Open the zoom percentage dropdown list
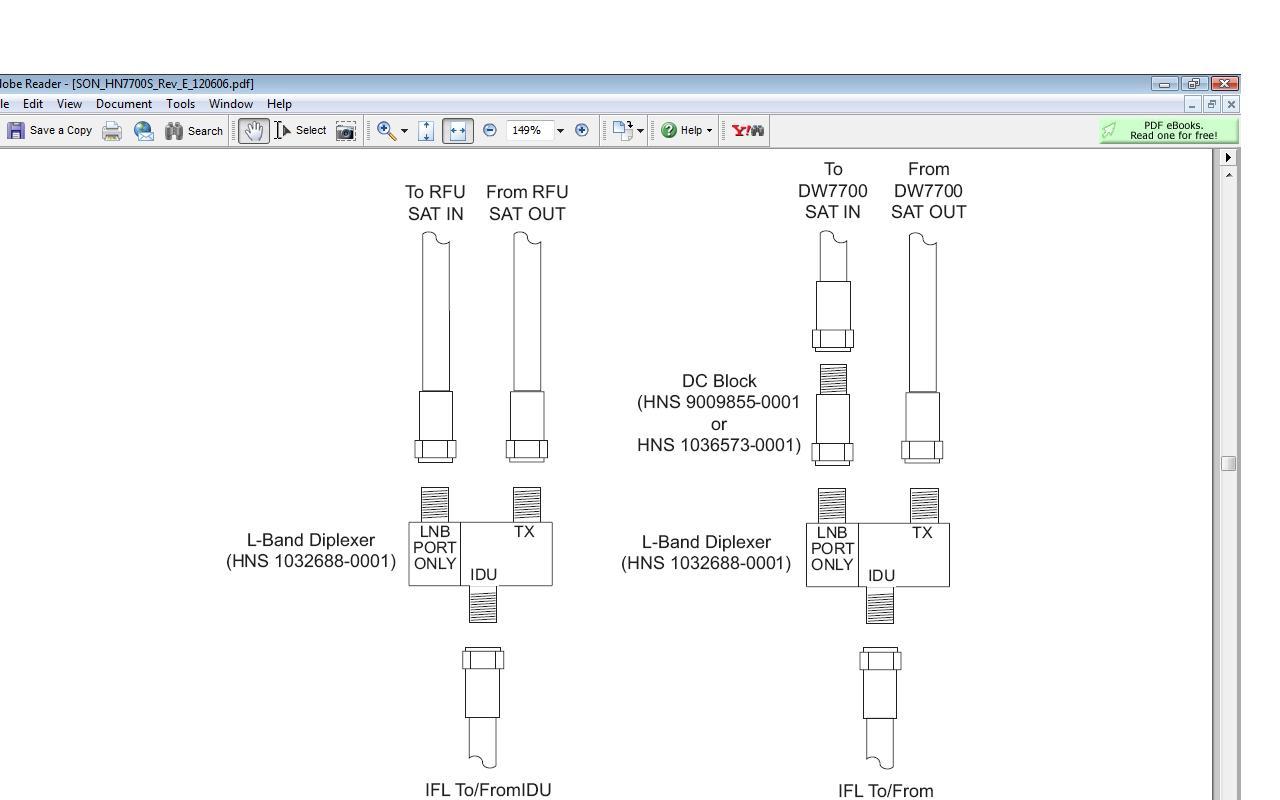 click(x=560, y=131)
